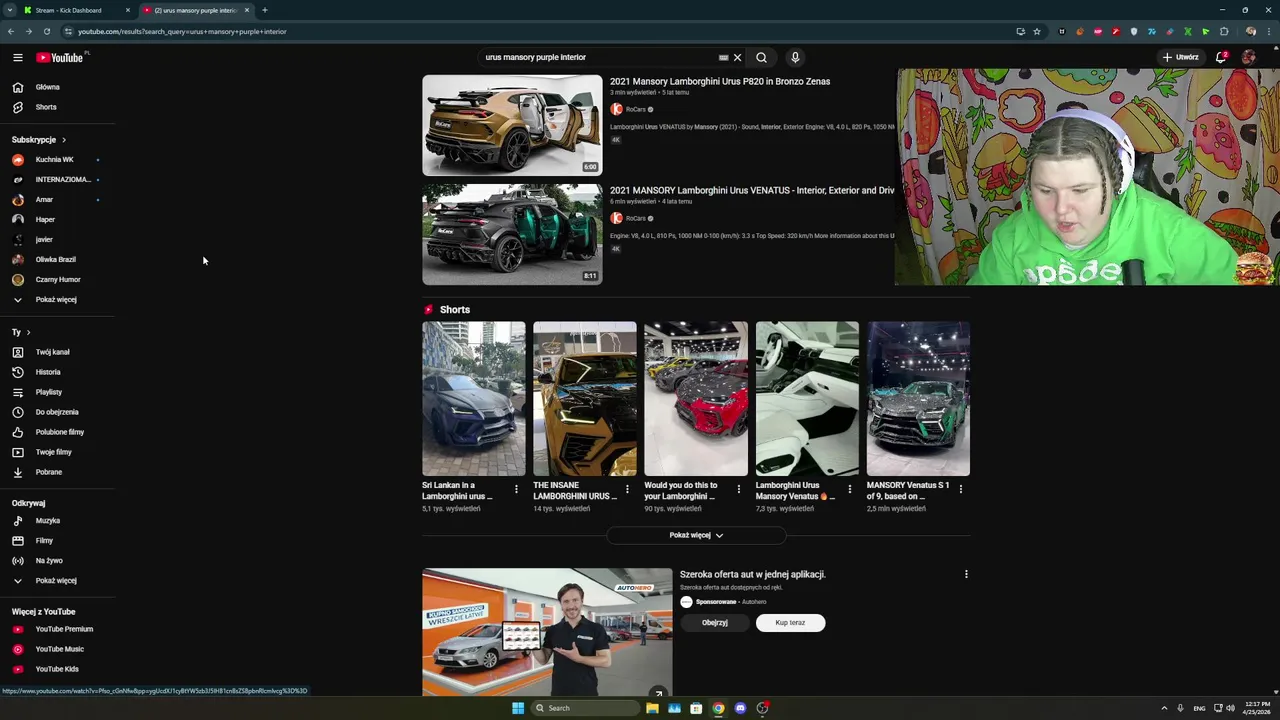1280x720 pixels.
Task: Expand the Ty section chevron
Action: [28, 332]
